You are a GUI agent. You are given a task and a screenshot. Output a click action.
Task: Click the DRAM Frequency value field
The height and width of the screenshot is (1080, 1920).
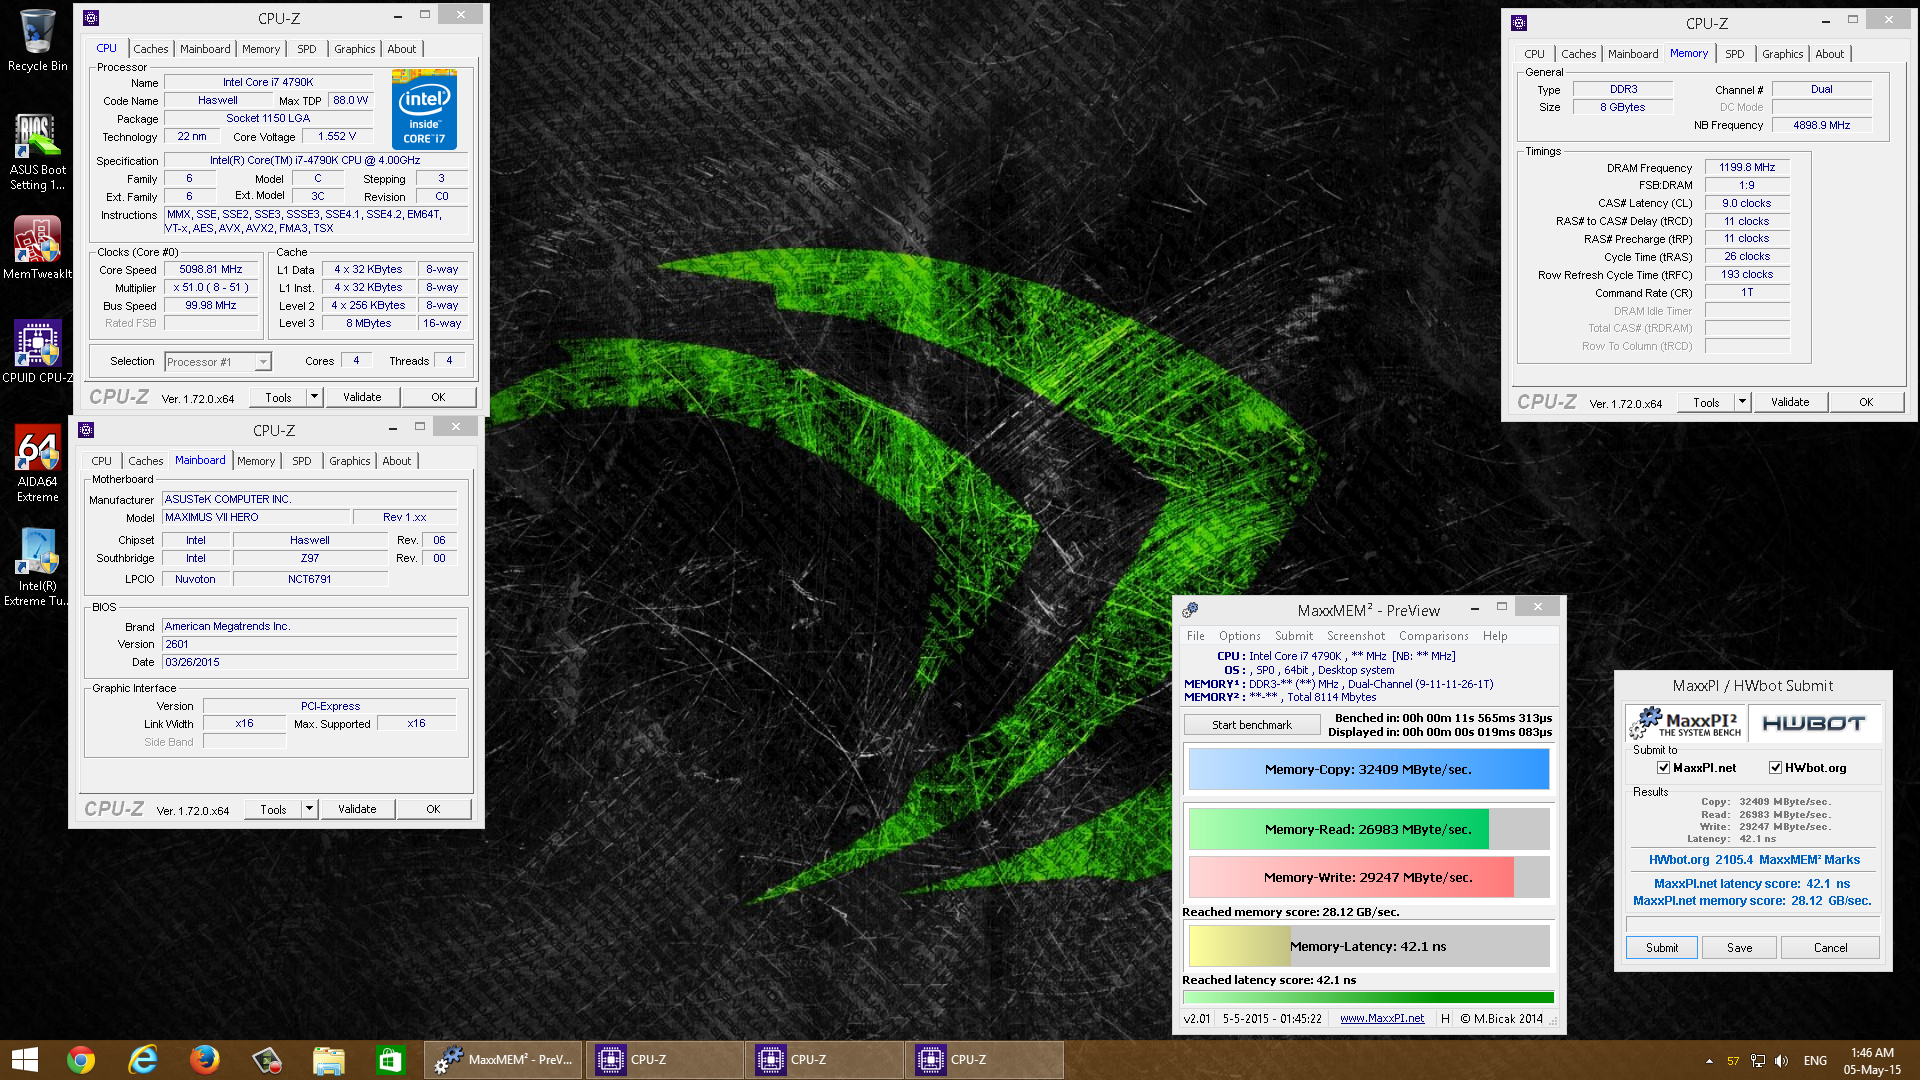(1747, 168)
